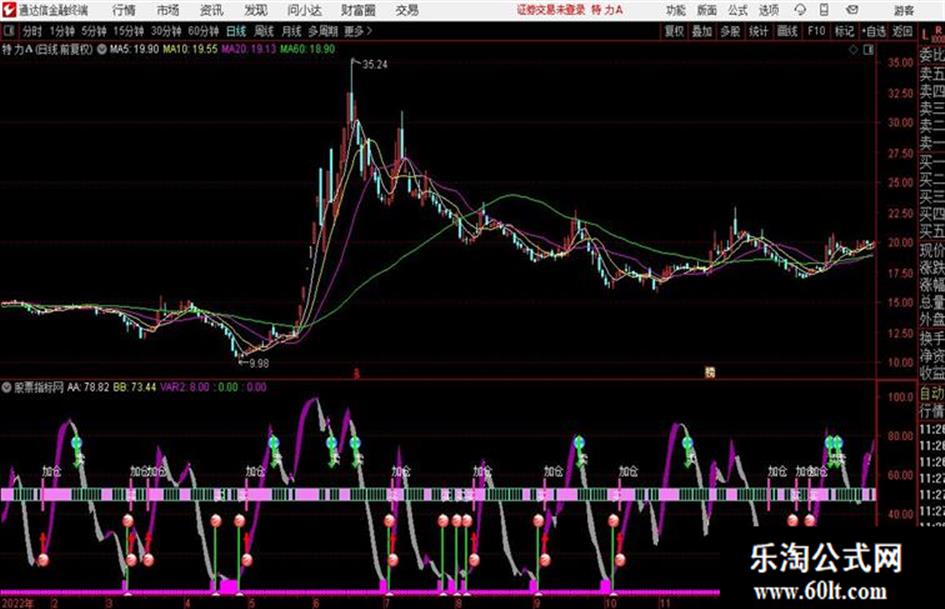Open the 发现 menu
The width and height of the screenshot is (945, 609).
pyautogui.click(x=256, y=10)
